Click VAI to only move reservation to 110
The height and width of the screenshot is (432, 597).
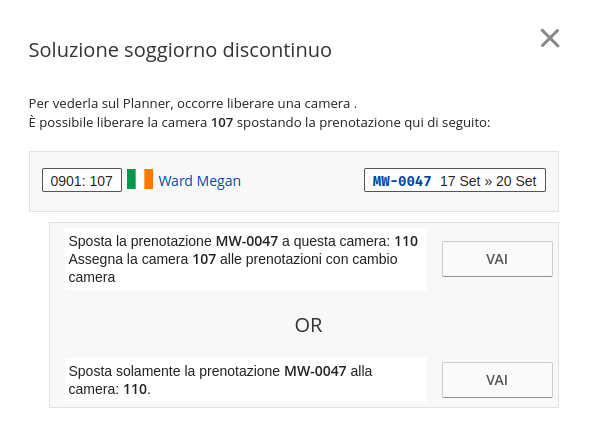point(497,380)
